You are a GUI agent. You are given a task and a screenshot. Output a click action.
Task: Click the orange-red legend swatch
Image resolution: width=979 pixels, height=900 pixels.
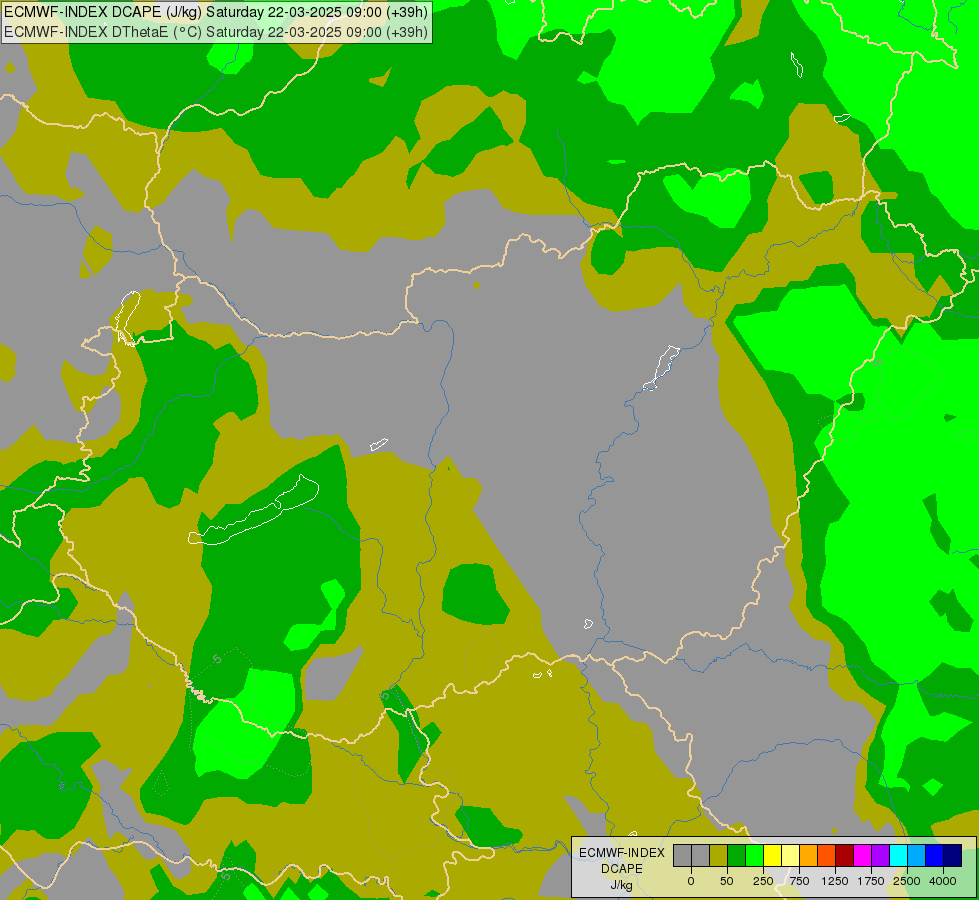coord(827,856)
